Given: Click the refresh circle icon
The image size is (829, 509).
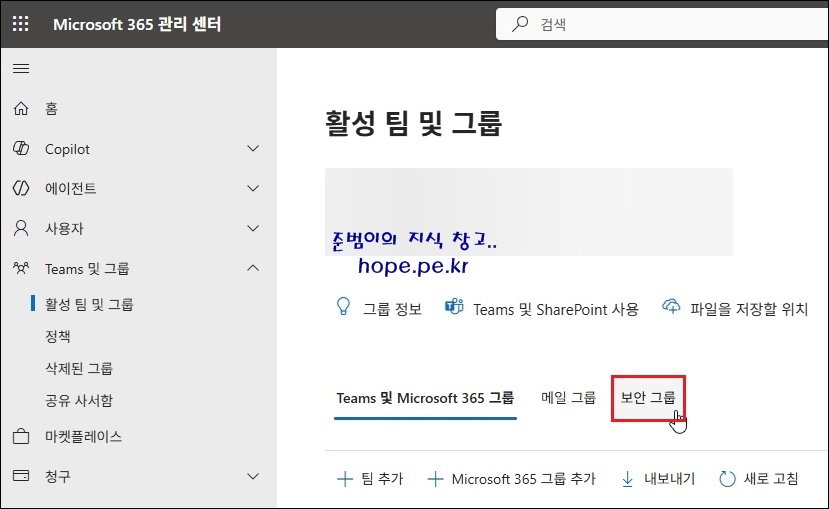Looking at the screenshot, I should pos(727,479).
